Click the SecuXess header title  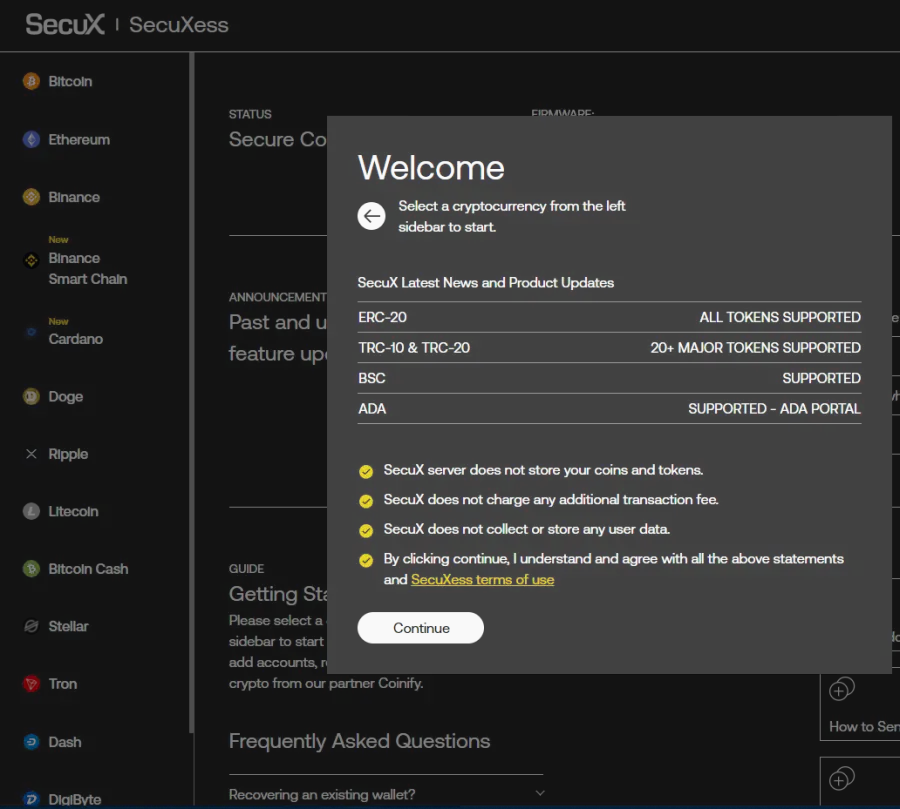pyautogui.click(x=179, y=25)
